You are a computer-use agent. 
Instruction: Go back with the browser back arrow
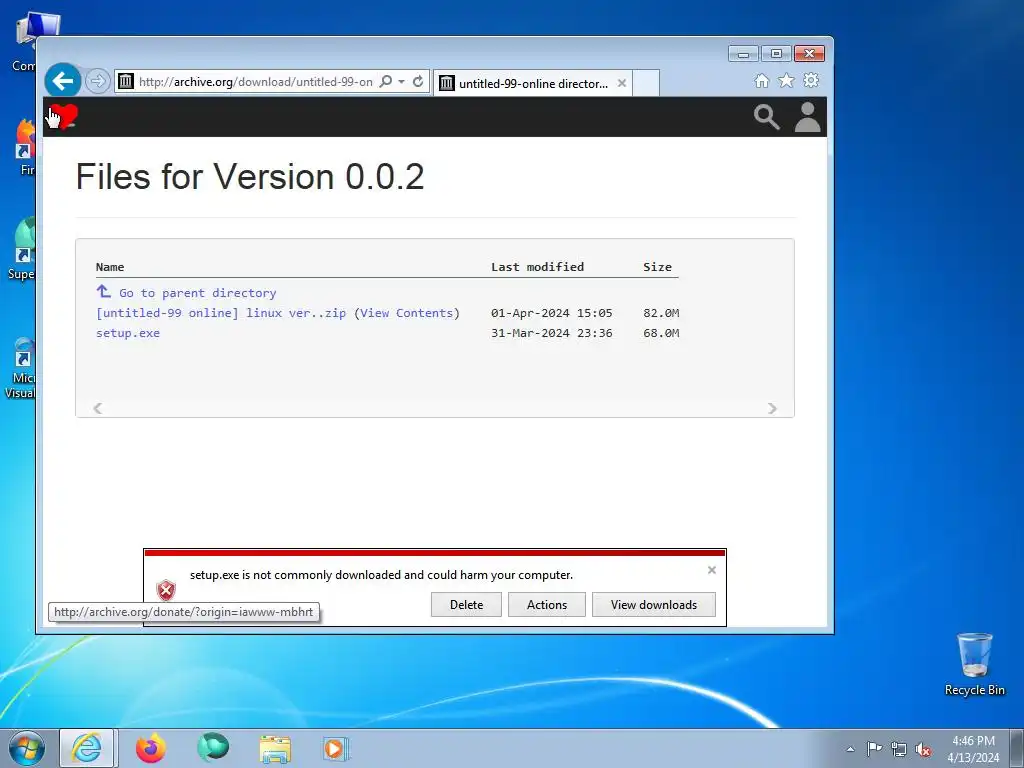[x=63, y=81]
